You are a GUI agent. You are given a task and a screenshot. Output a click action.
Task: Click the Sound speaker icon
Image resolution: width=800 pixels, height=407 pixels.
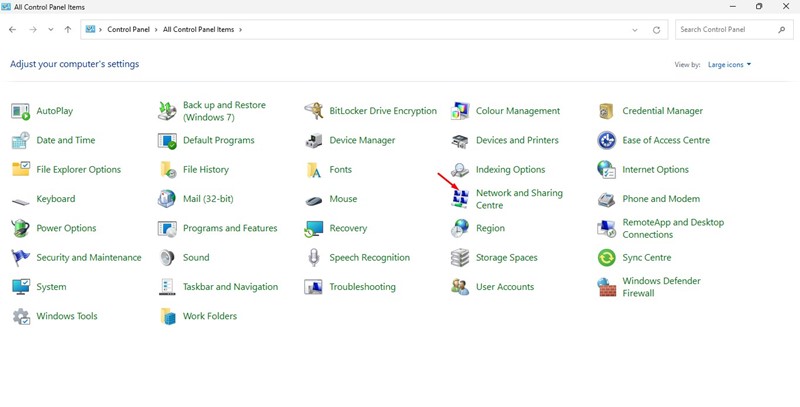click(167, 258)
